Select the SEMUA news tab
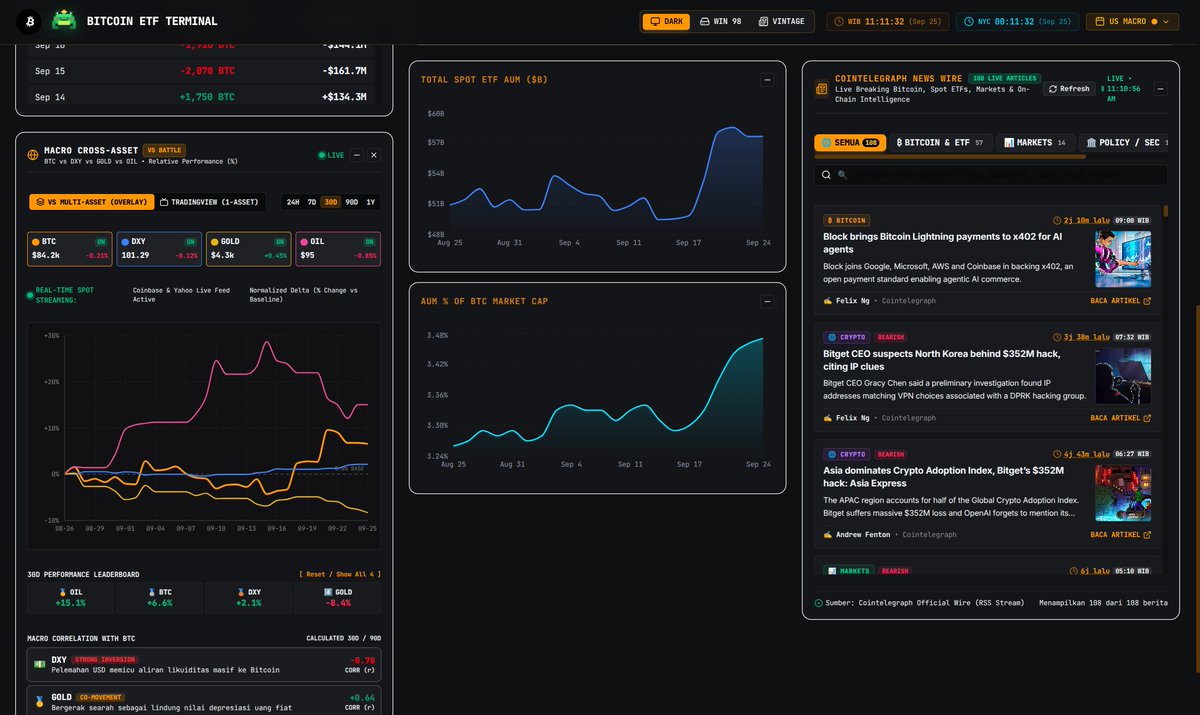Screen dimensions: 1200x715 [849, 143]
